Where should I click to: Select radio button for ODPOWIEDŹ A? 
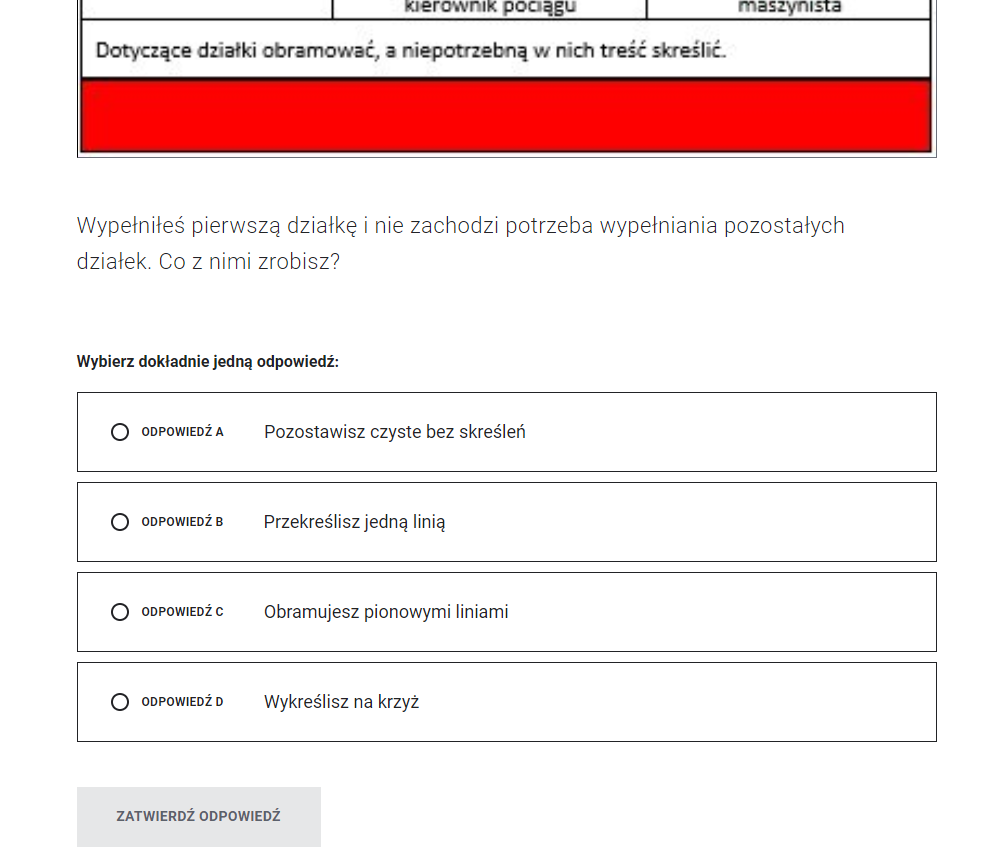[120, 431]
